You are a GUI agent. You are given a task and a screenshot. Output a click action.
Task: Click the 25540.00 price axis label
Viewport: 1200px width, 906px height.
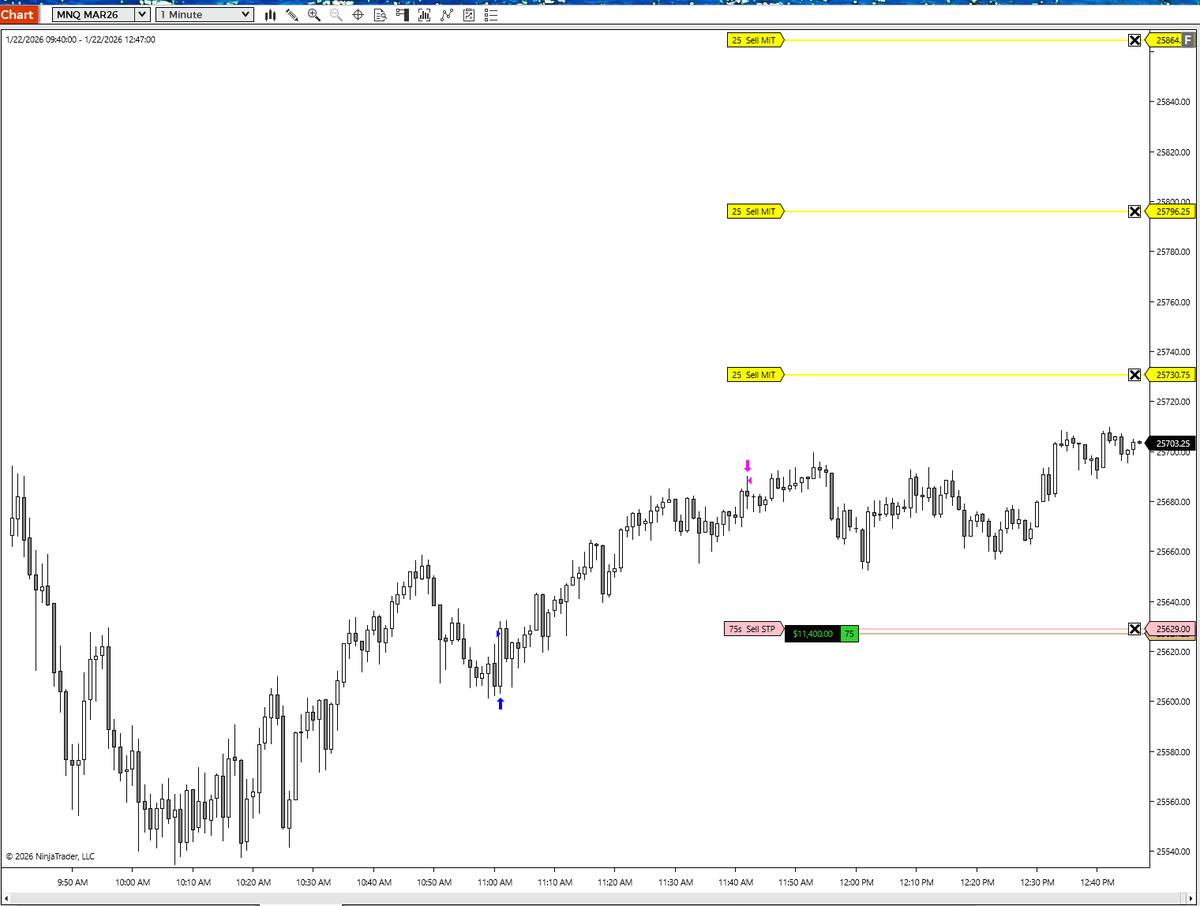pos(1174,852)
